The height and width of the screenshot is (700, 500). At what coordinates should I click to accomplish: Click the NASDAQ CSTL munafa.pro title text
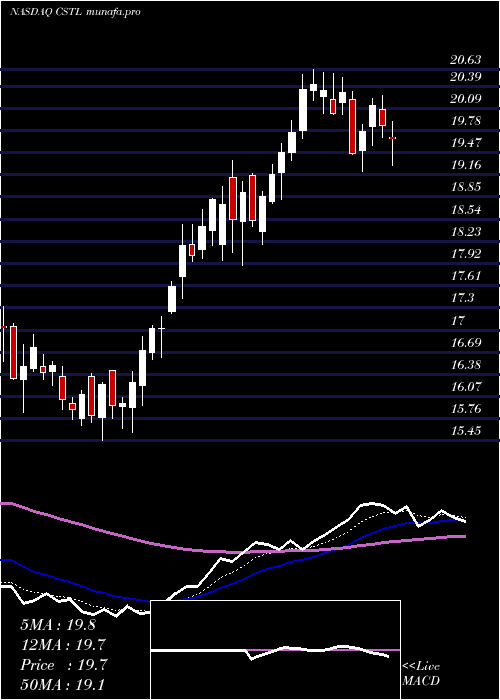point(75,12)
